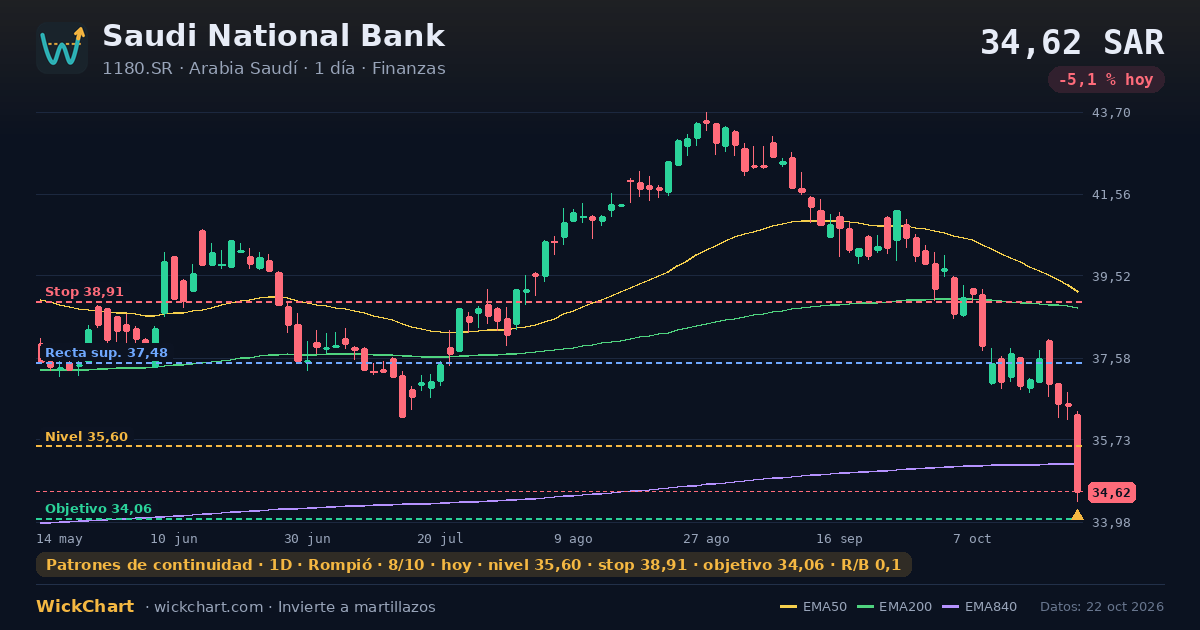This screenshot has height=630, width=1200.
Task: Click the 34,62 SAR price heading
Action: click(1072, 43)
